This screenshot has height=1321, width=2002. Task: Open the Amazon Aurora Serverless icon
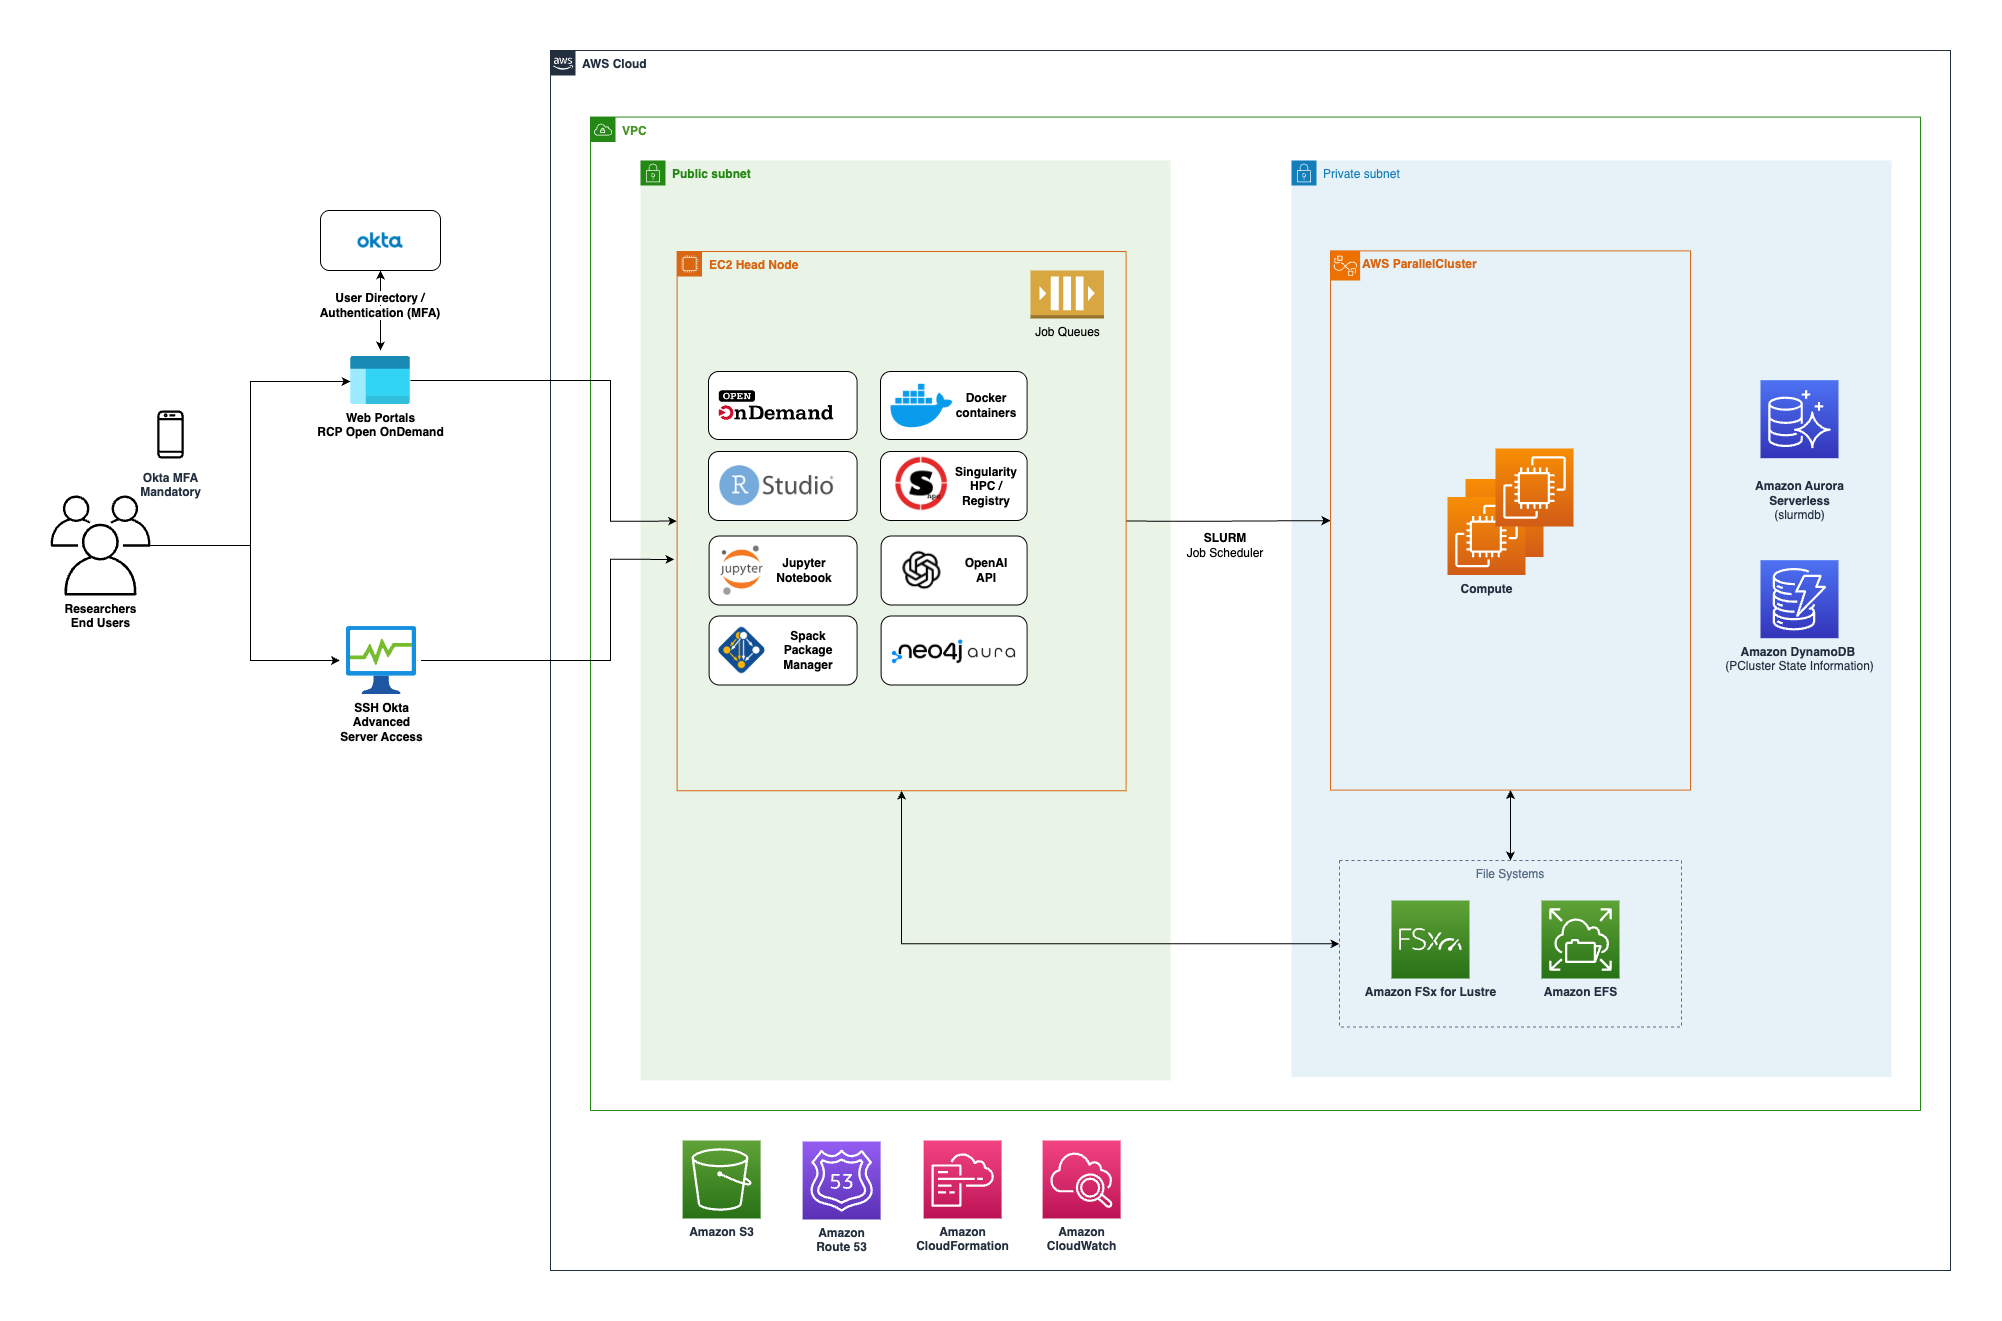click(1798, 420)
